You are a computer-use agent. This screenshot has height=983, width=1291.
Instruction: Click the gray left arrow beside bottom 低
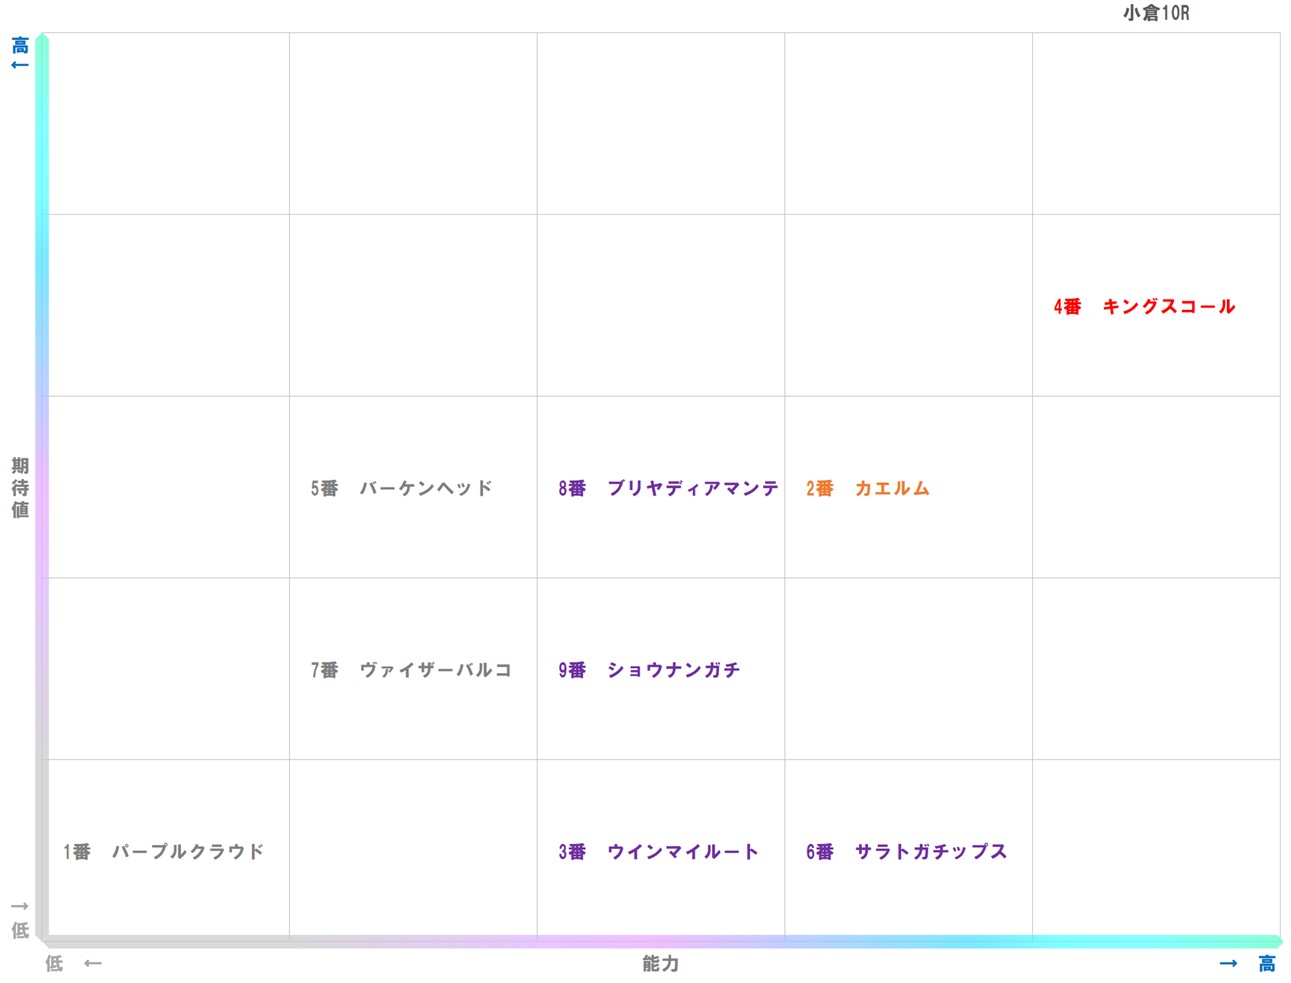[93, 964]
